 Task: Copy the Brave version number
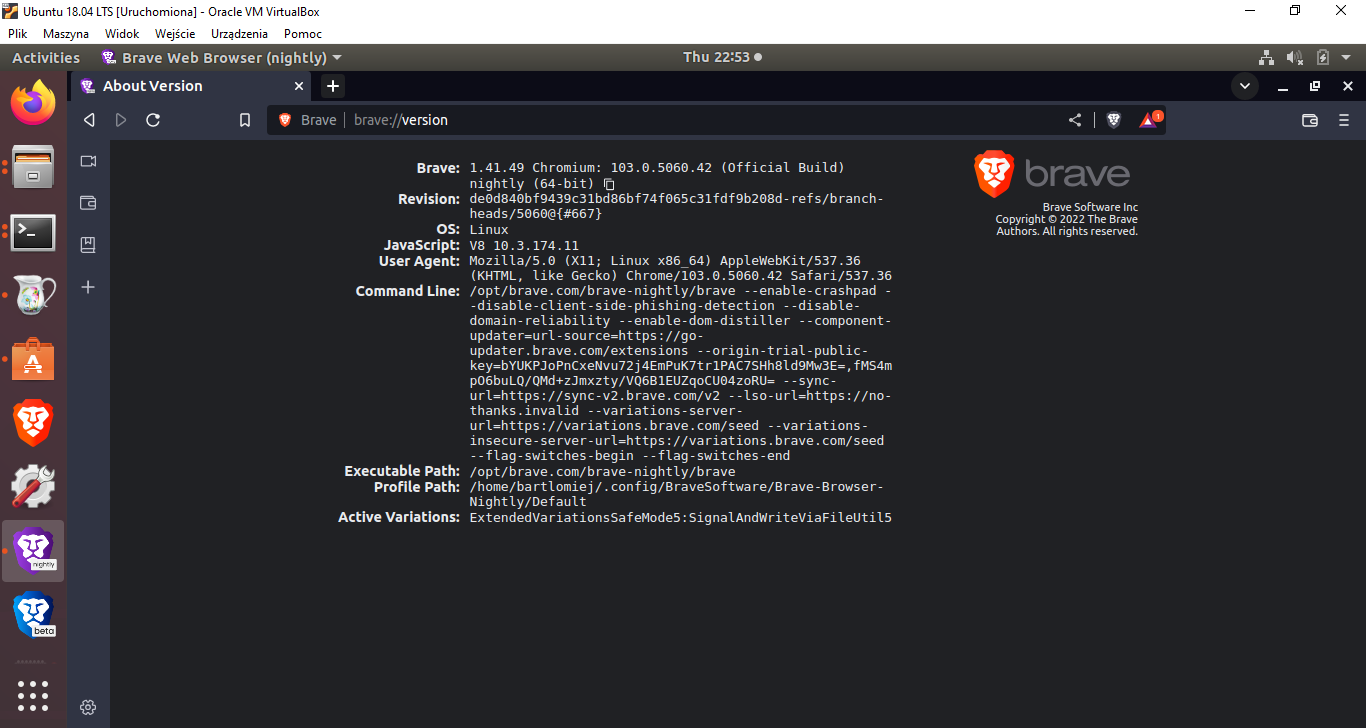(608, 183)
